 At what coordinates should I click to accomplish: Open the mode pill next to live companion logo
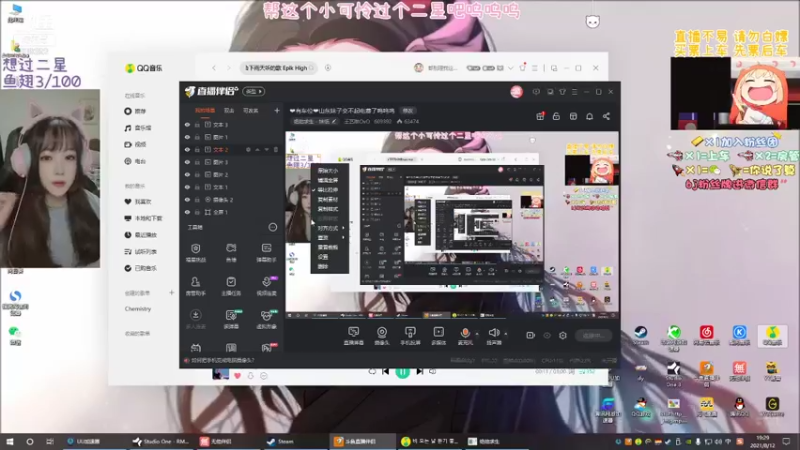253,92
